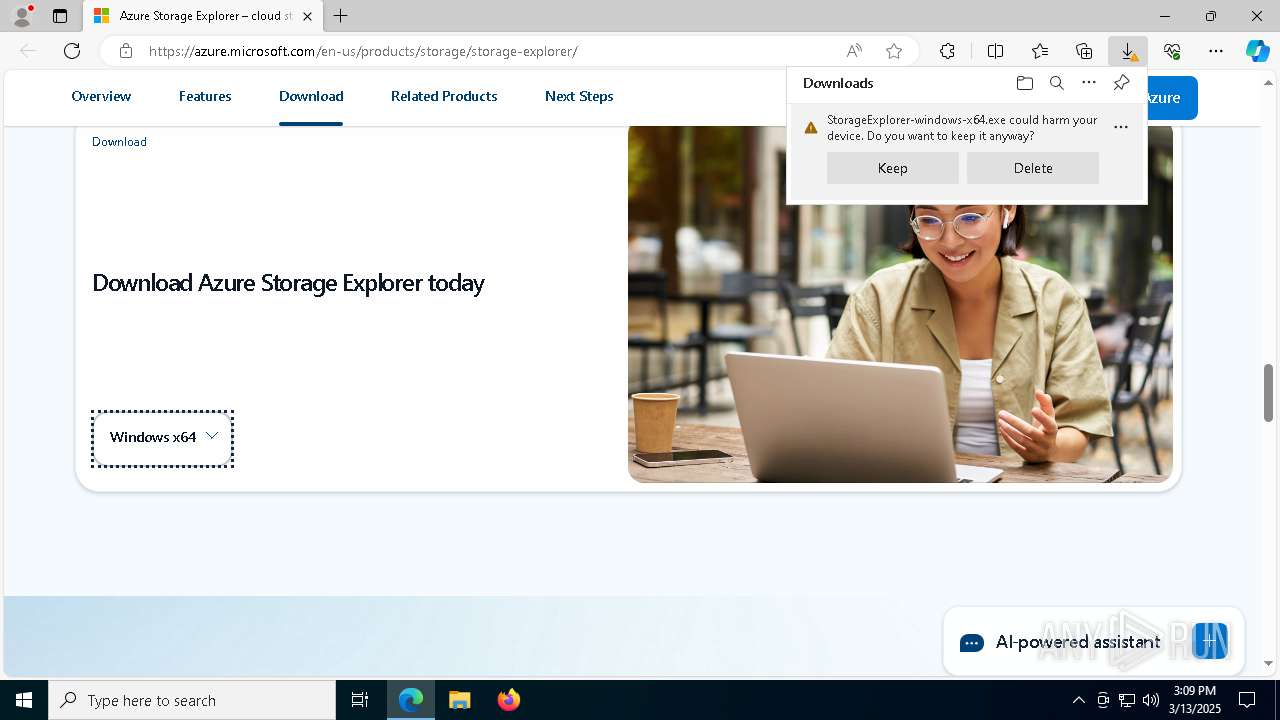
Task: Select the Download tab
Action: (311, 96)
